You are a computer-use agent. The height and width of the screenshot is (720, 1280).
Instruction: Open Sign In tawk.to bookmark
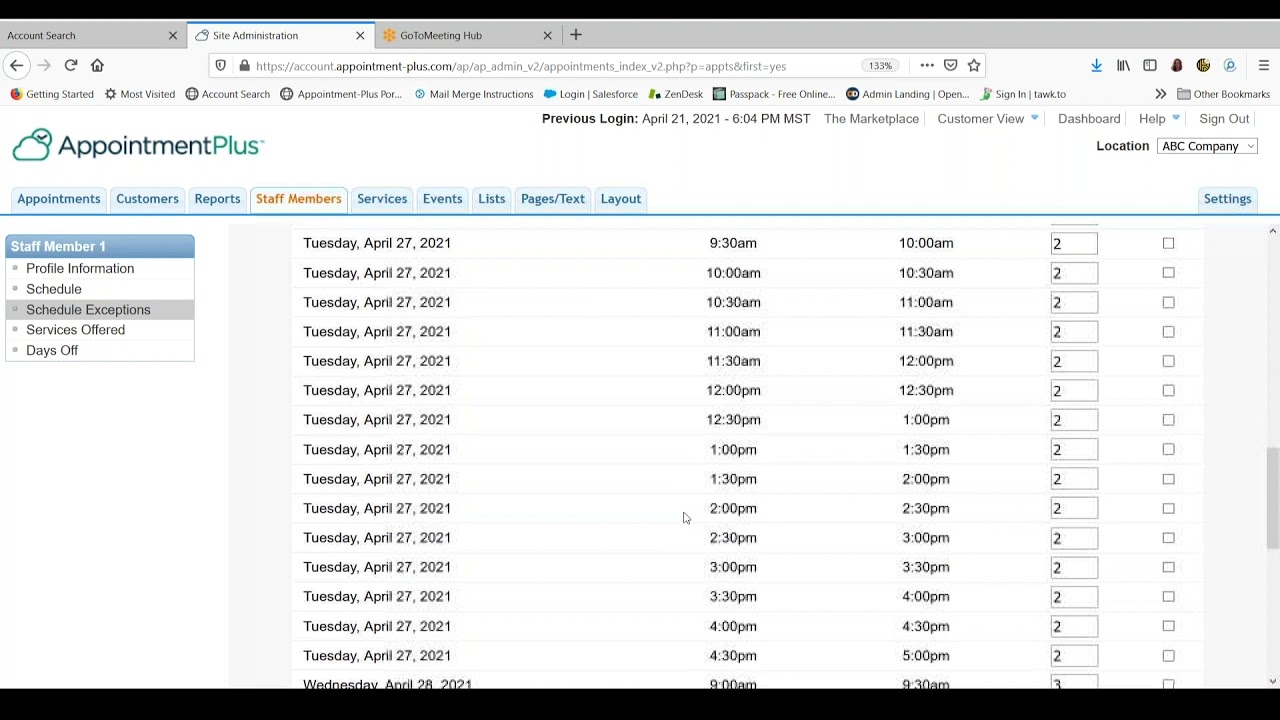coord(1023,94)
